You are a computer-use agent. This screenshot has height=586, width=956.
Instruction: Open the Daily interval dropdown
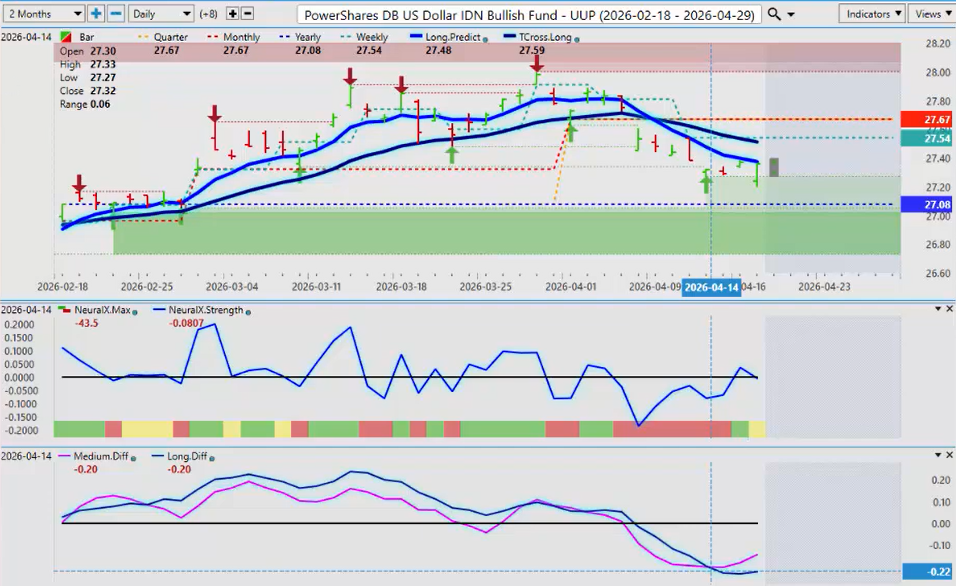click(160, 14)
